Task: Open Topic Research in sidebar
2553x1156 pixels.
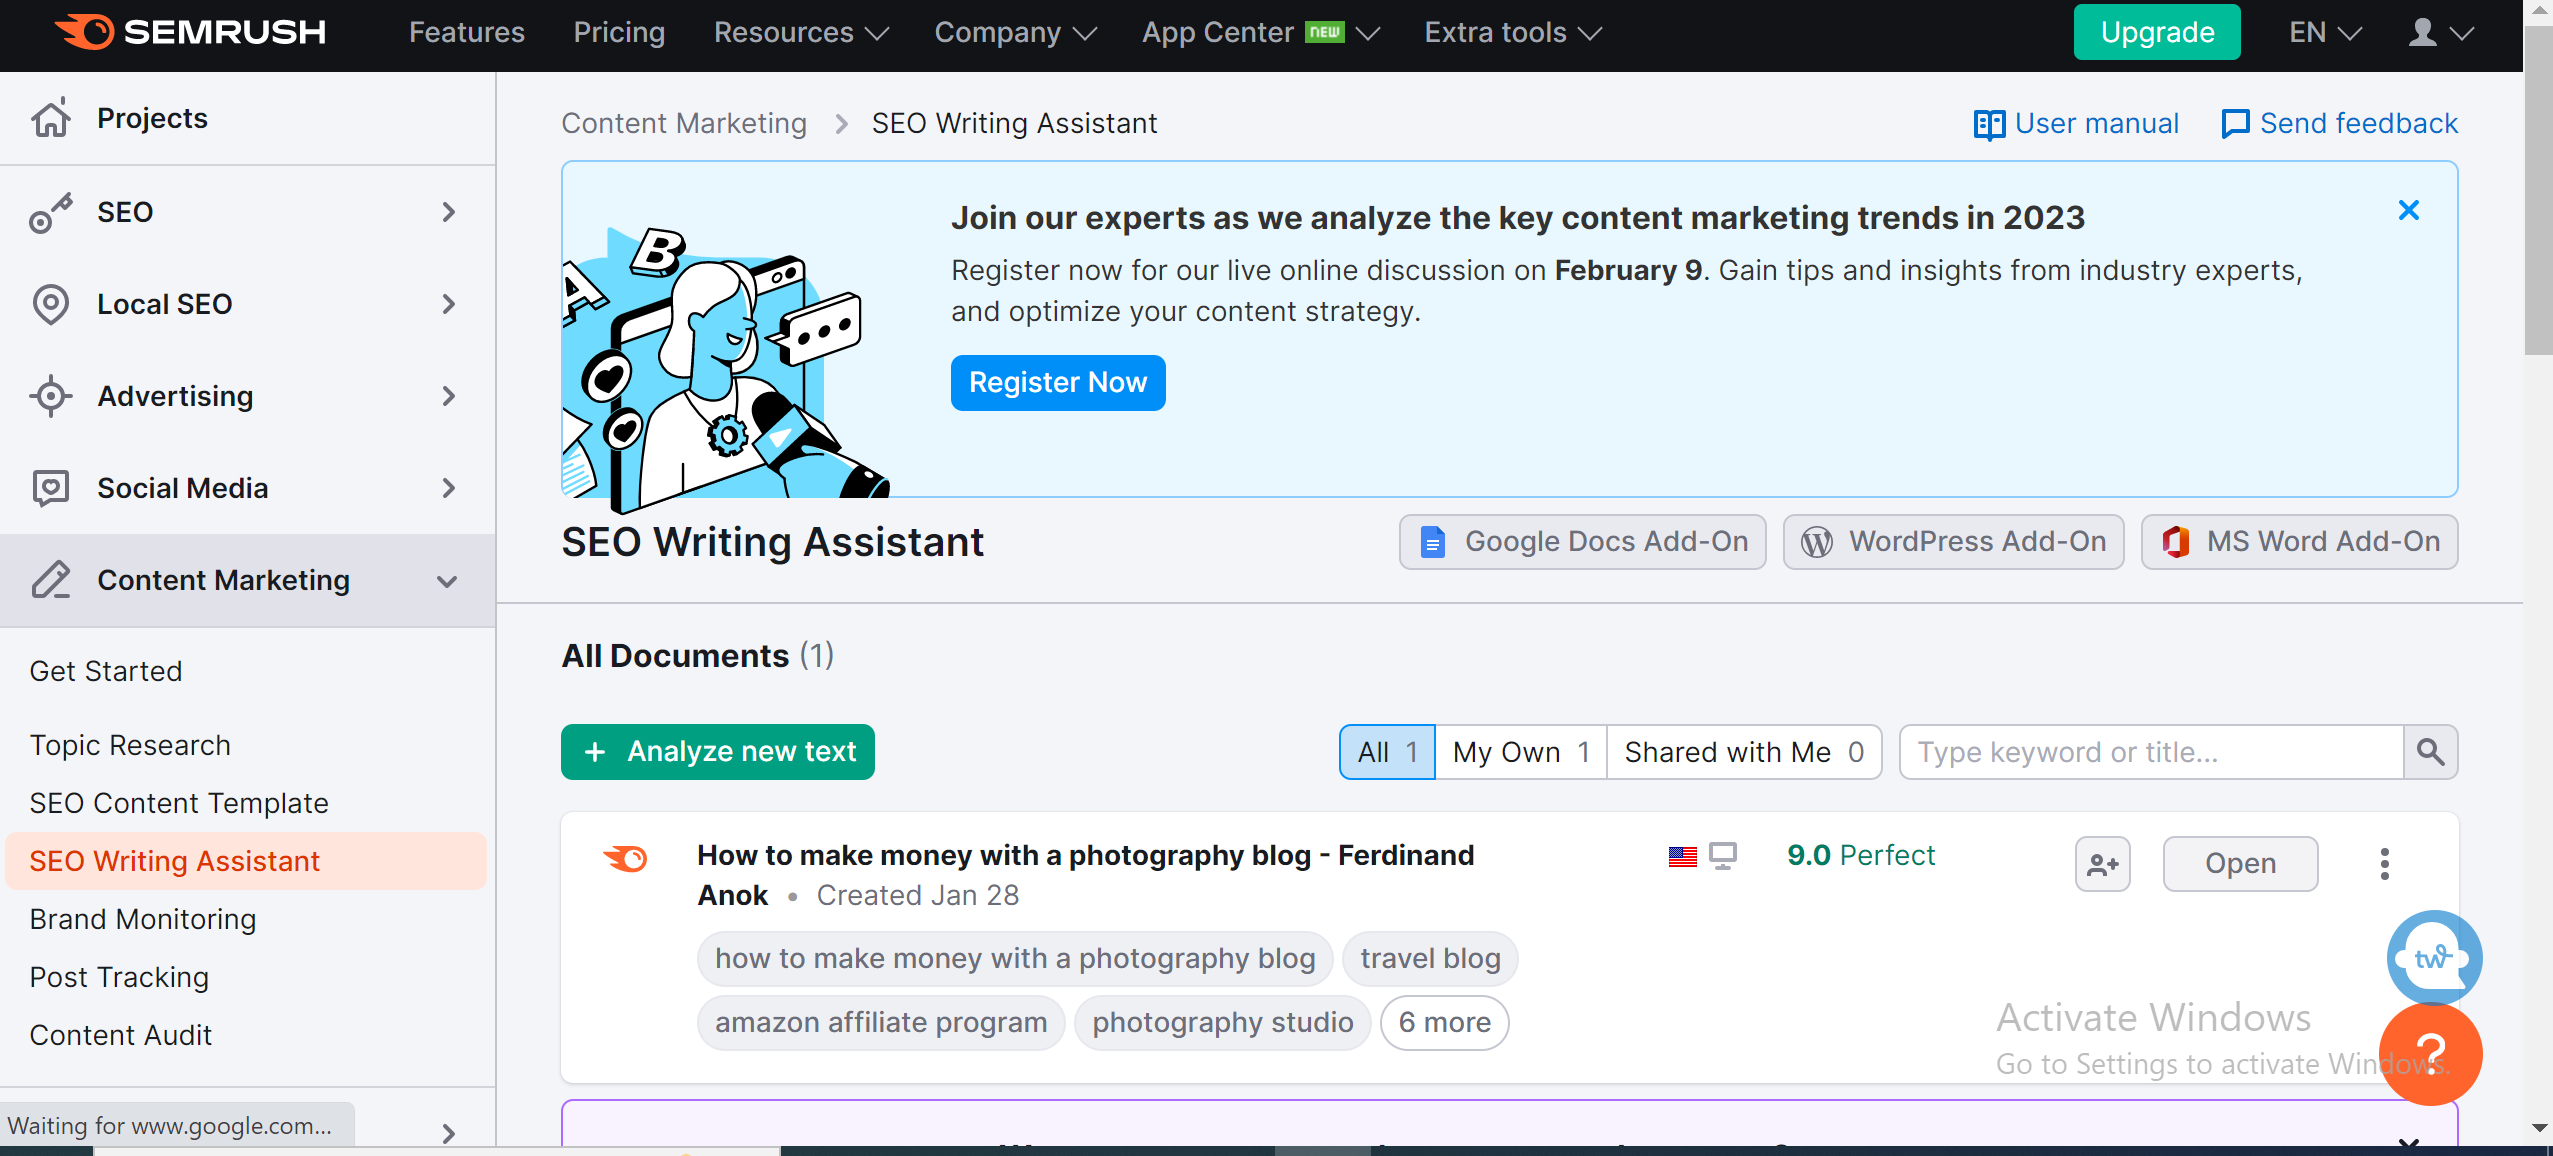Action: click(x=130, y=745)
